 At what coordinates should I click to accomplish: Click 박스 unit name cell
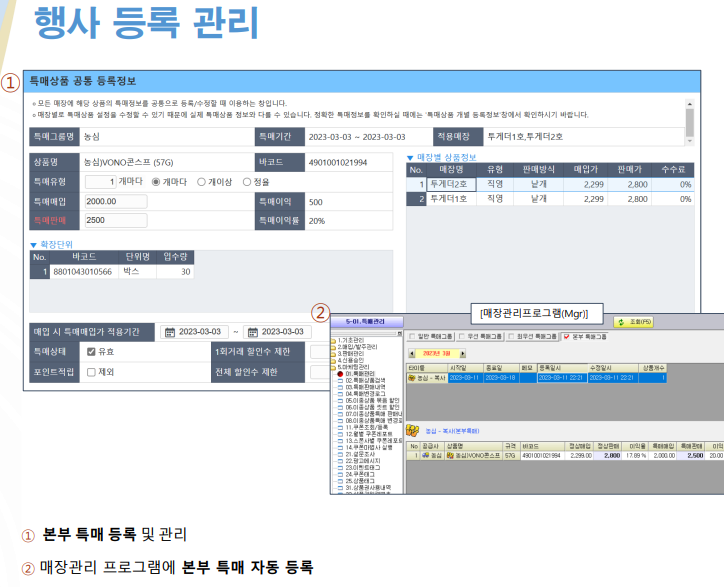[138, 272]
